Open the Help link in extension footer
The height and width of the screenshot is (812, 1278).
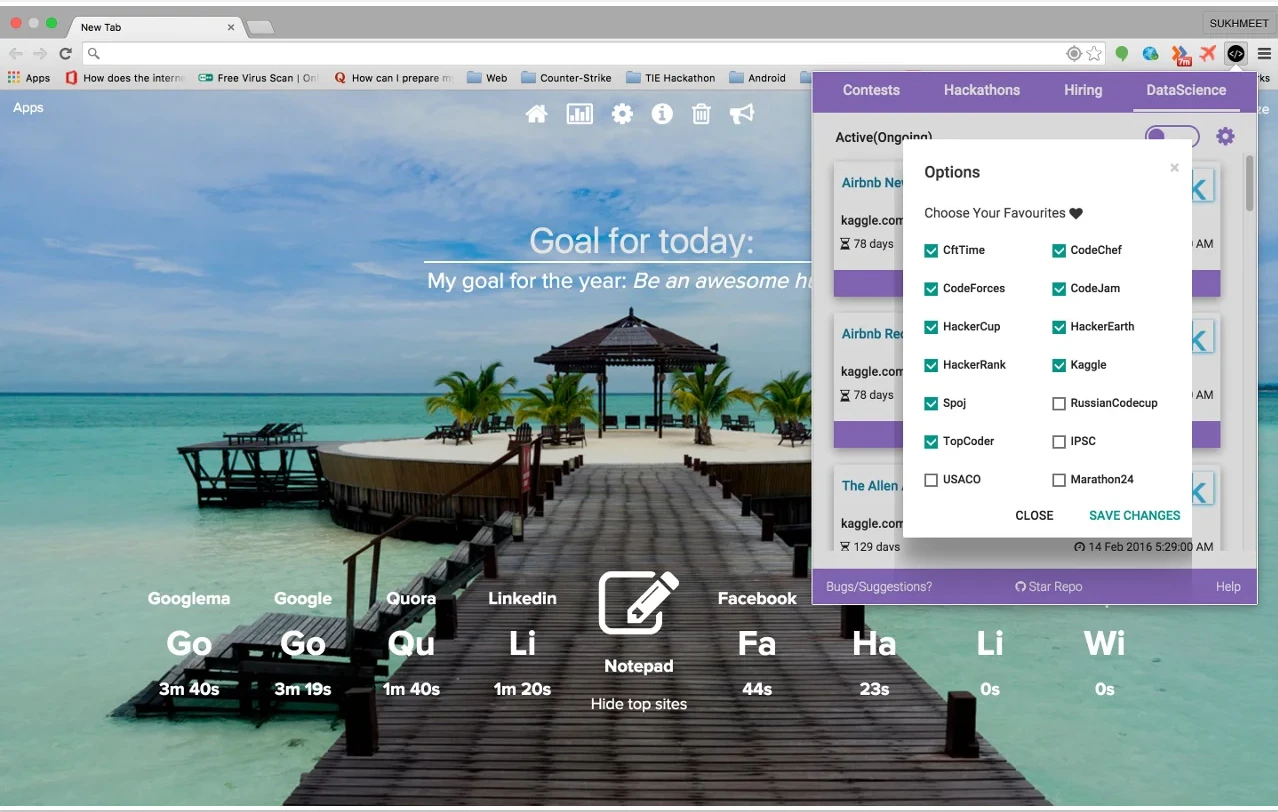coord(1228,587)
